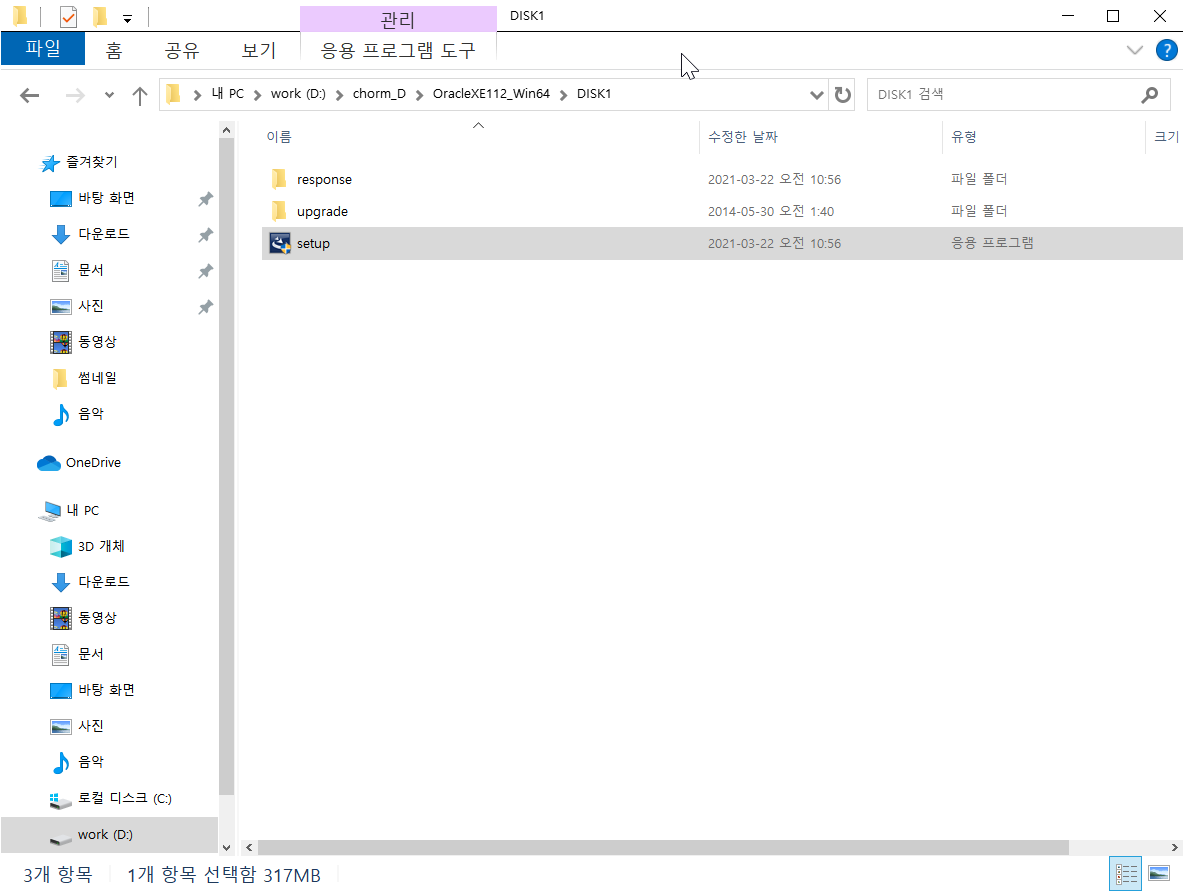Screen dimensions: 1184x892
Task: Select the upgrade folder
Action: [x=722, y=211]
